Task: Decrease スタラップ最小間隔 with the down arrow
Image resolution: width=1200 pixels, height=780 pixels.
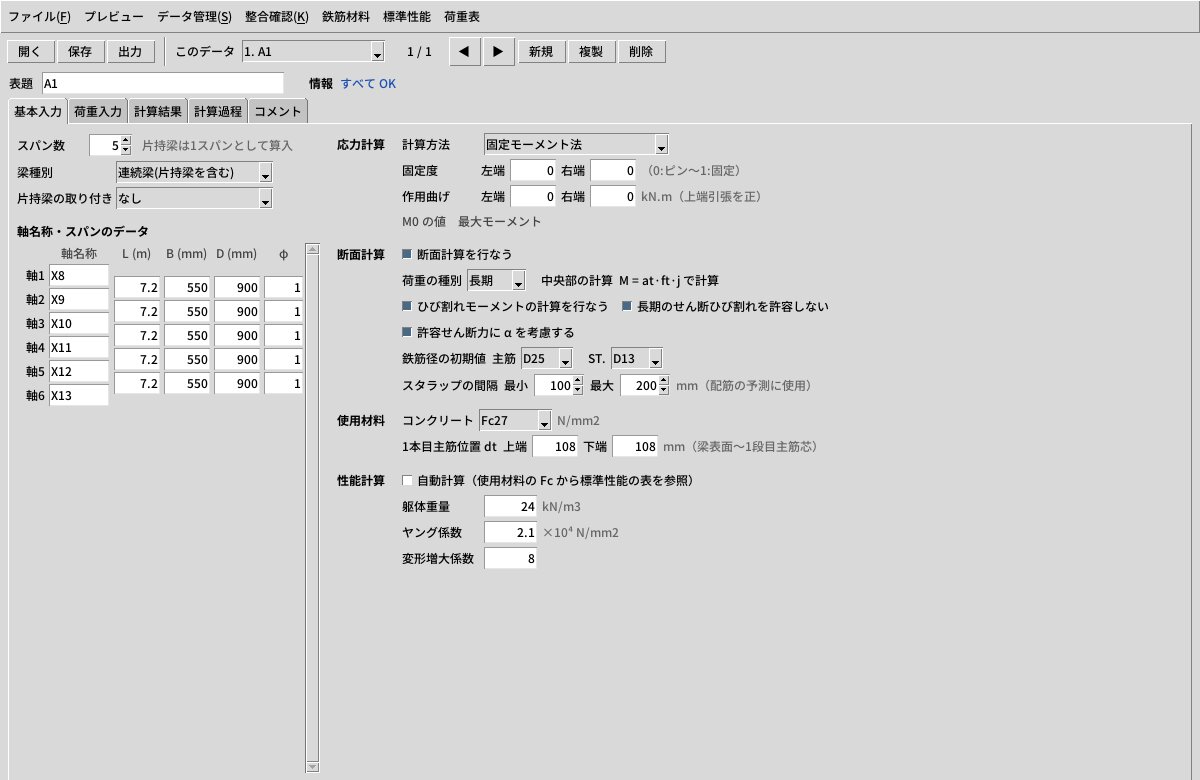Action: [x=578, y=390]
